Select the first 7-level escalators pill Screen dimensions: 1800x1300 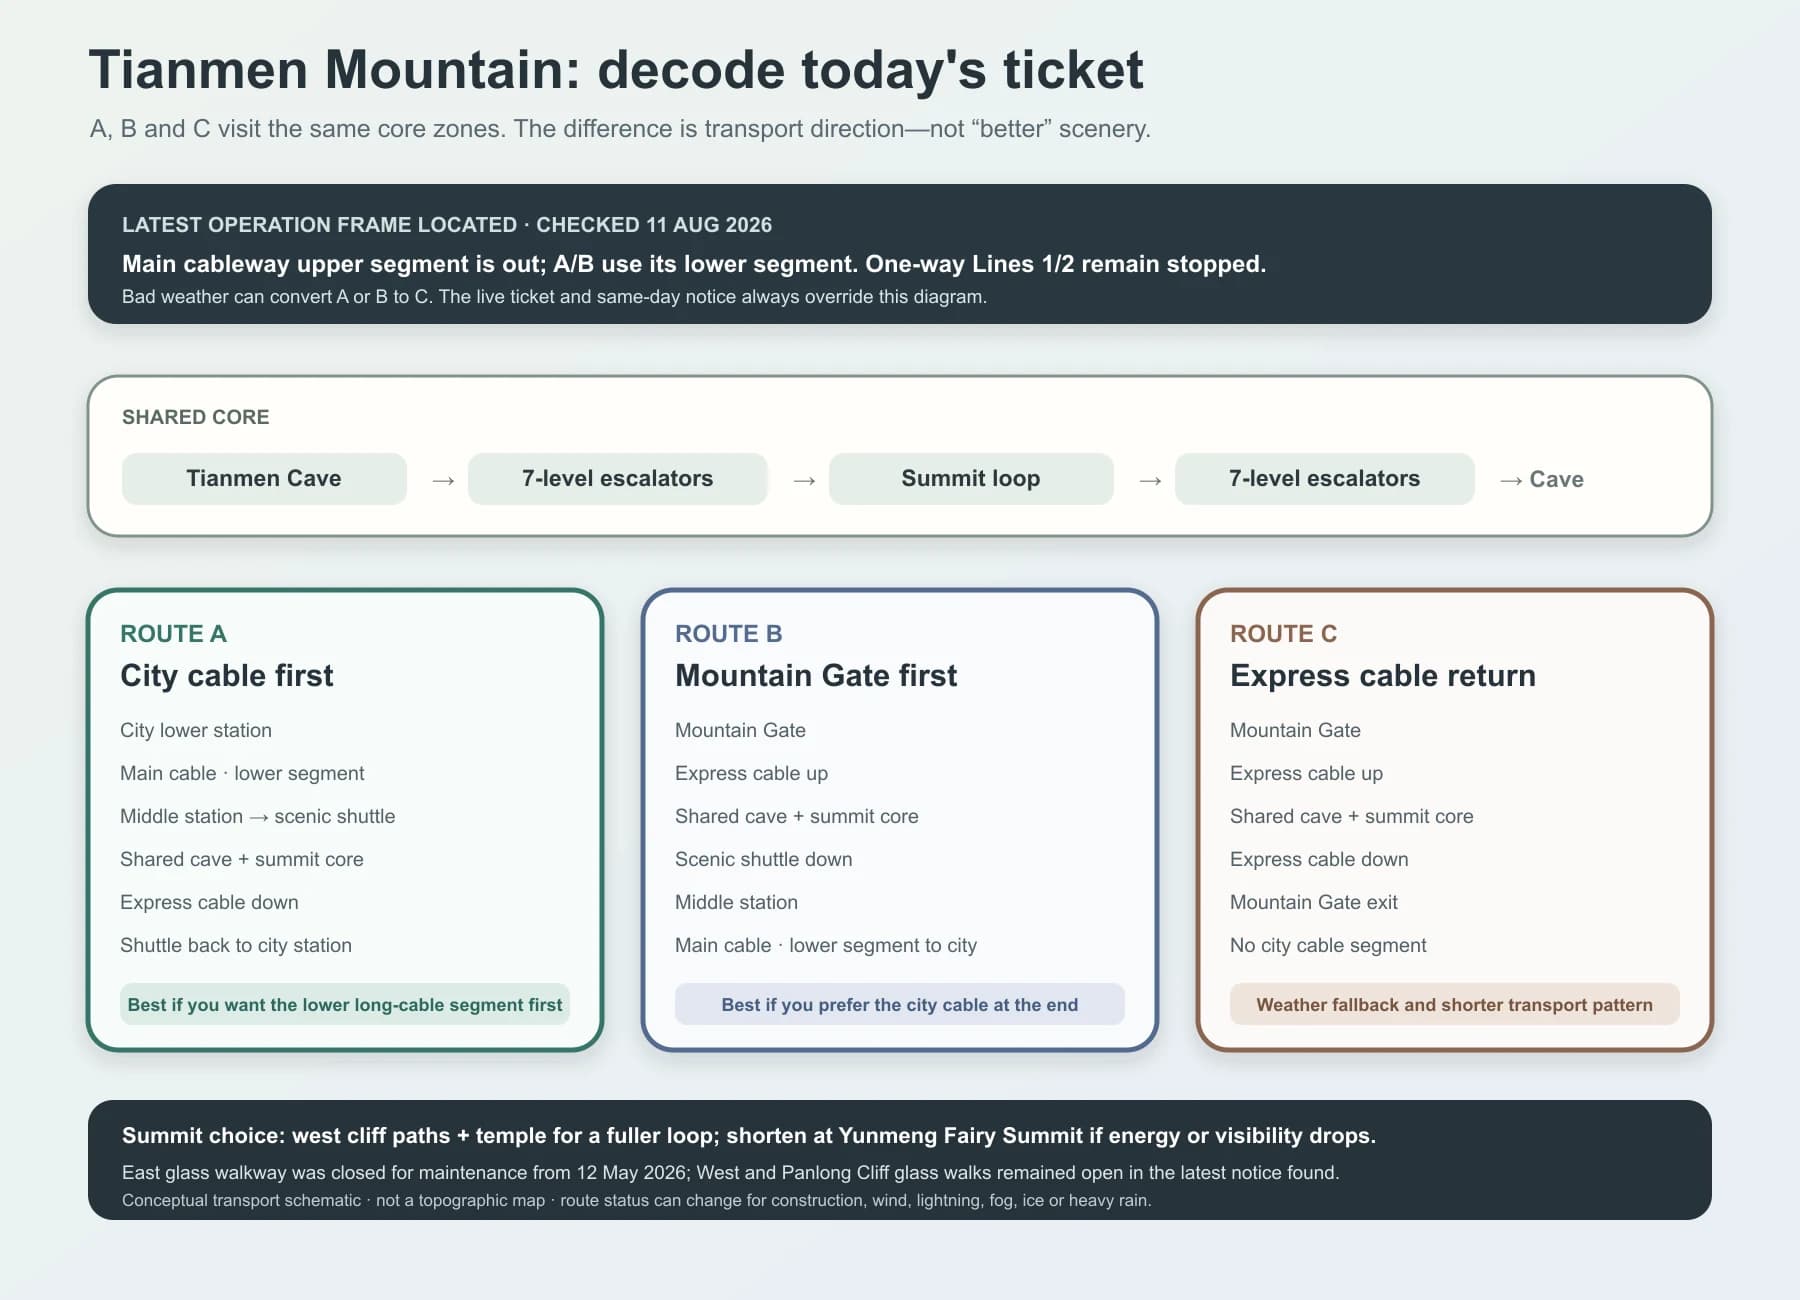617,479
